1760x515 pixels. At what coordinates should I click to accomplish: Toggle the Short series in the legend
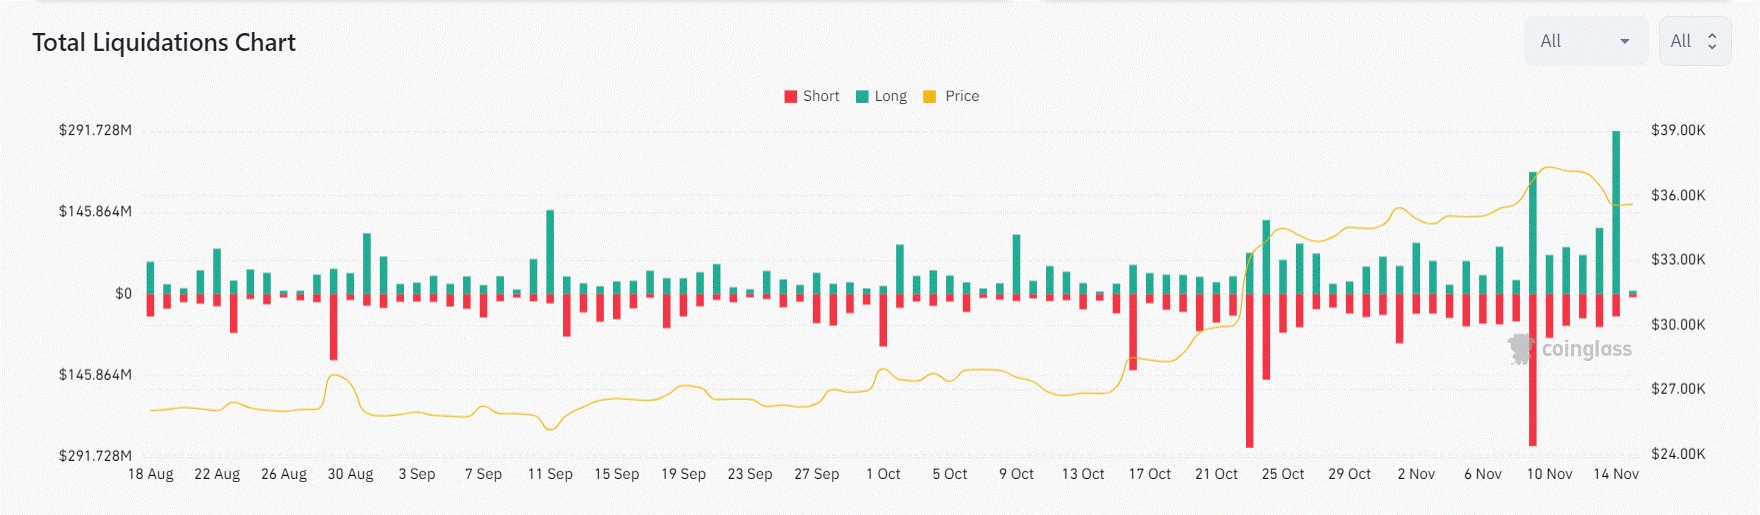pyautogui.click(x=821, y=96)
